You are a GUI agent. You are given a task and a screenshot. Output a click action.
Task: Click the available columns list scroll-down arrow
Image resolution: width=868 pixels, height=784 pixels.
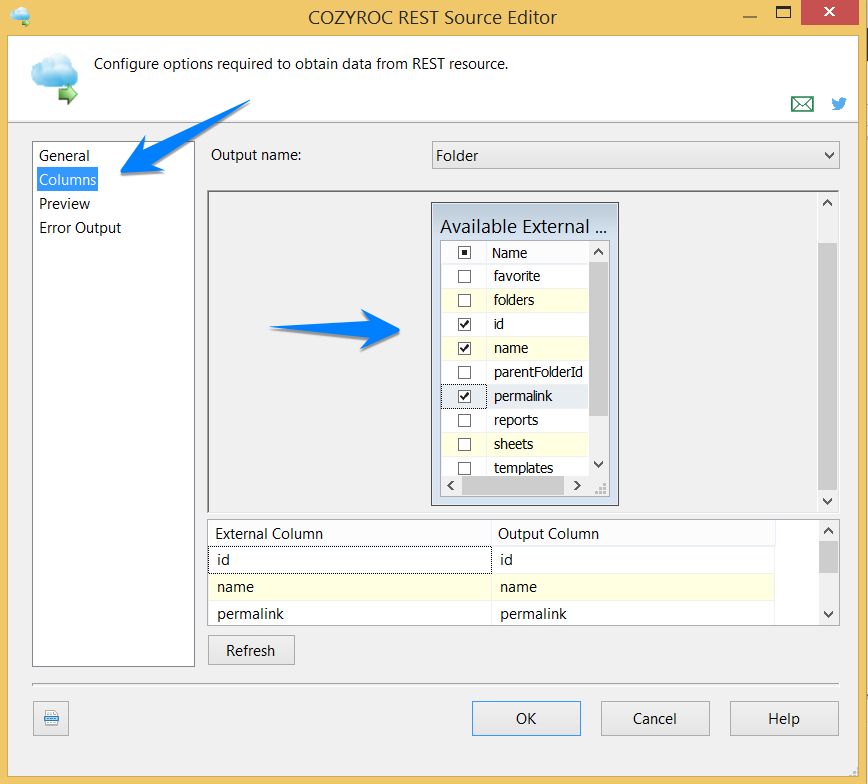598,464
